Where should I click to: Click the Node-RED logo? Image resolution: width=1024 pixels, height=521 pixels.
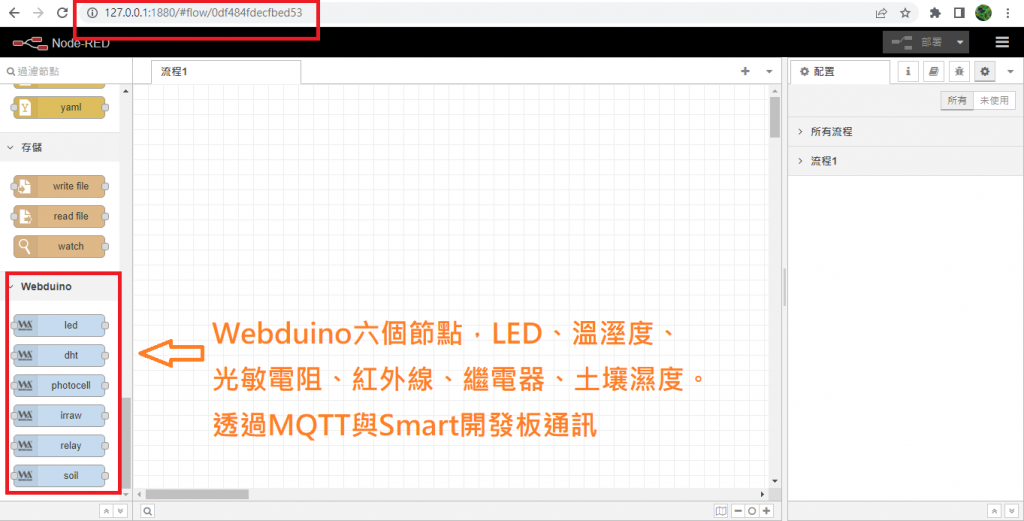[61, 43]
